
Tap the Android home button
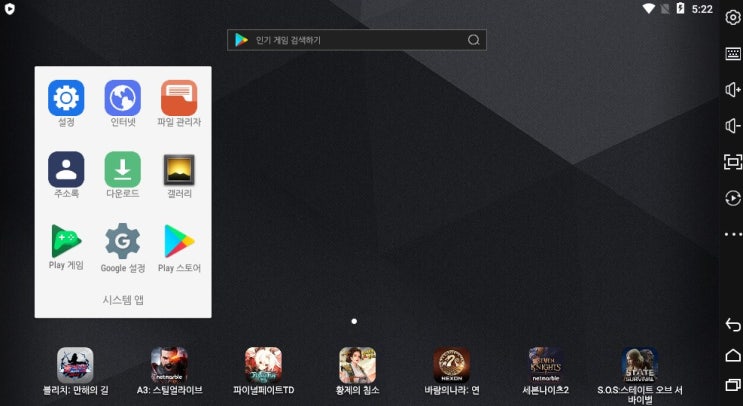[x=733, y=355]
